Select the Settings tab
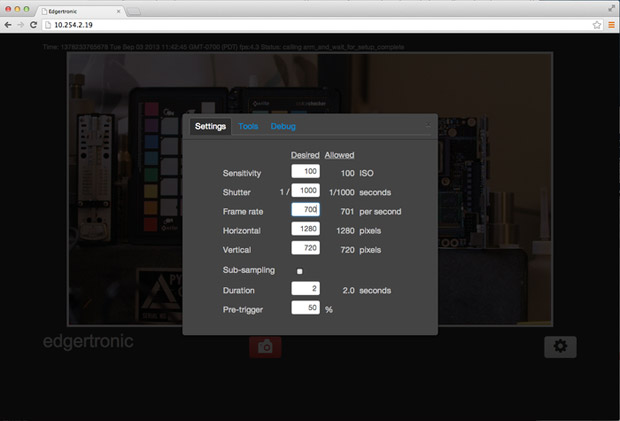Screen dimensions: 620x421 [x=210, y=127]
